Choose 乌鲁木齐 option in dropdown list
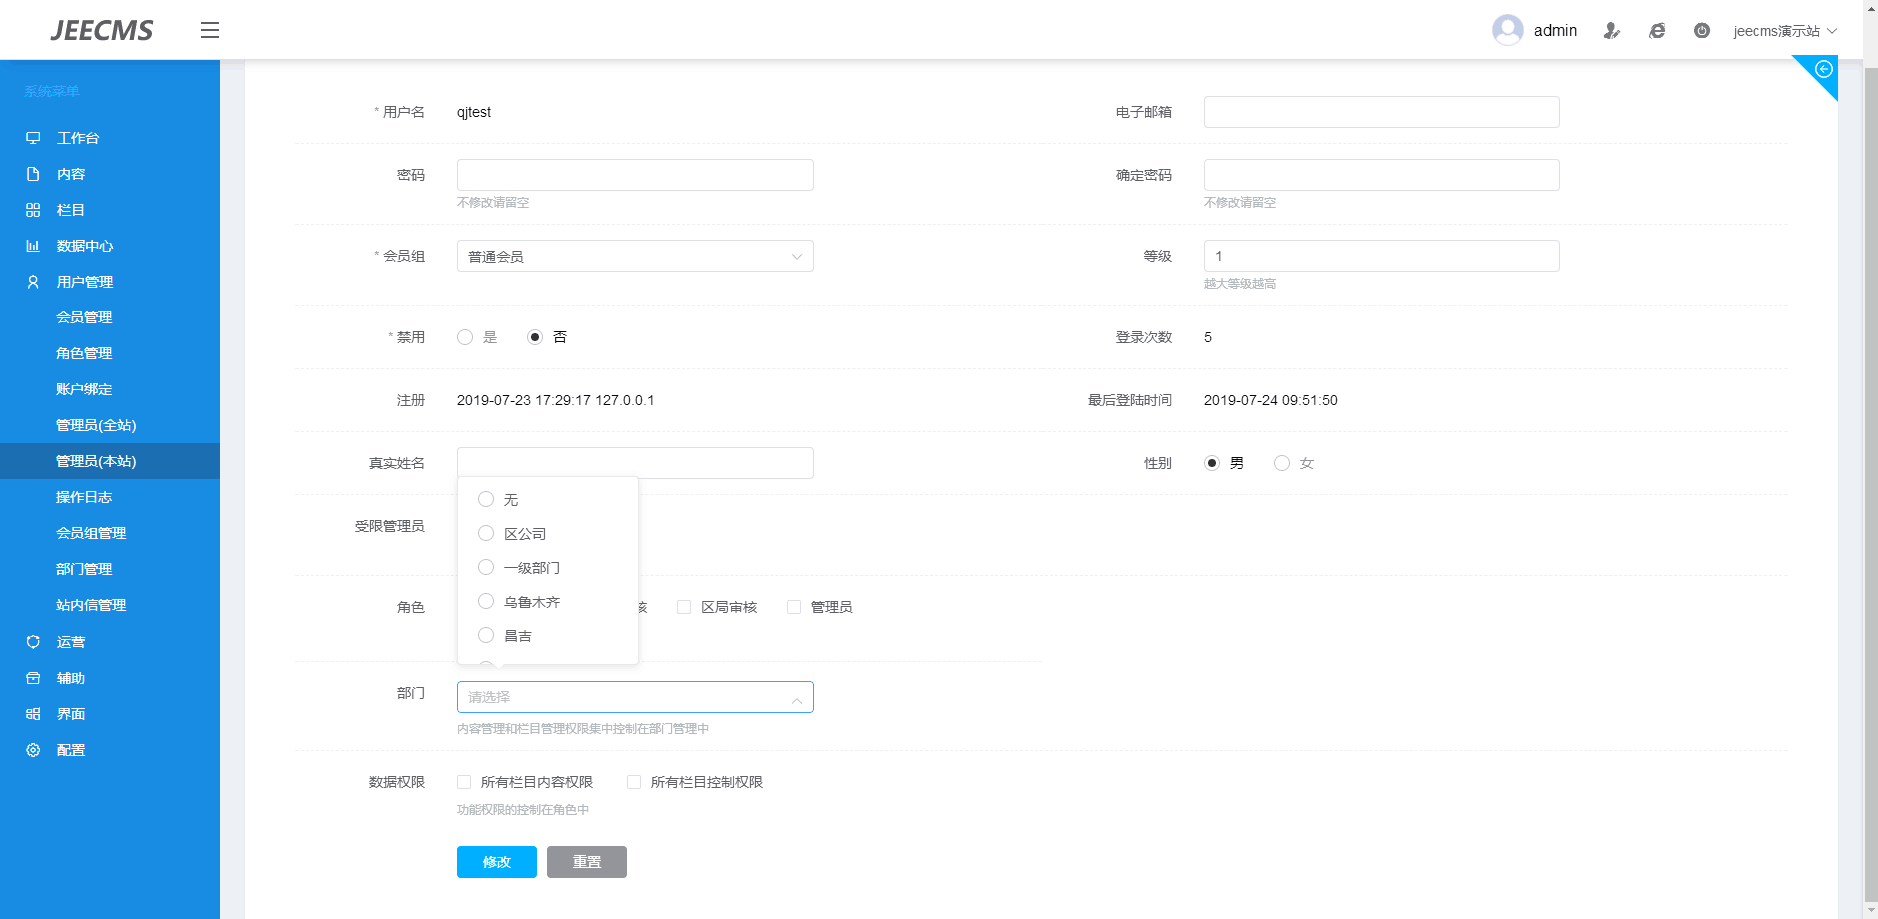The width and height of the screenshot is (1878, 919). (x=548, y=601)
